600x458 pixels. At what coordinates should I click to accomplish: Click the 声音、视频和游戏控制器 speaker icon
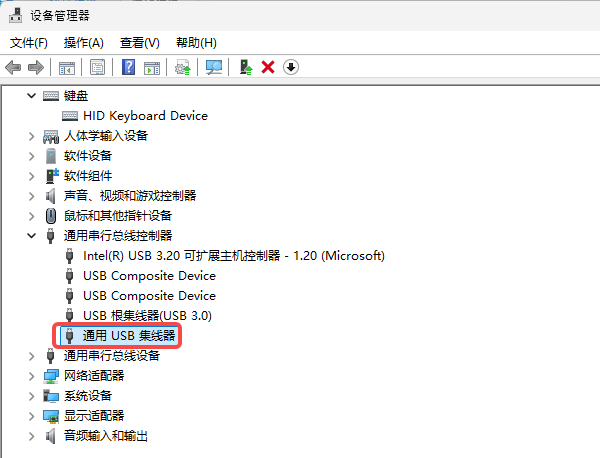tap(51, 196)
